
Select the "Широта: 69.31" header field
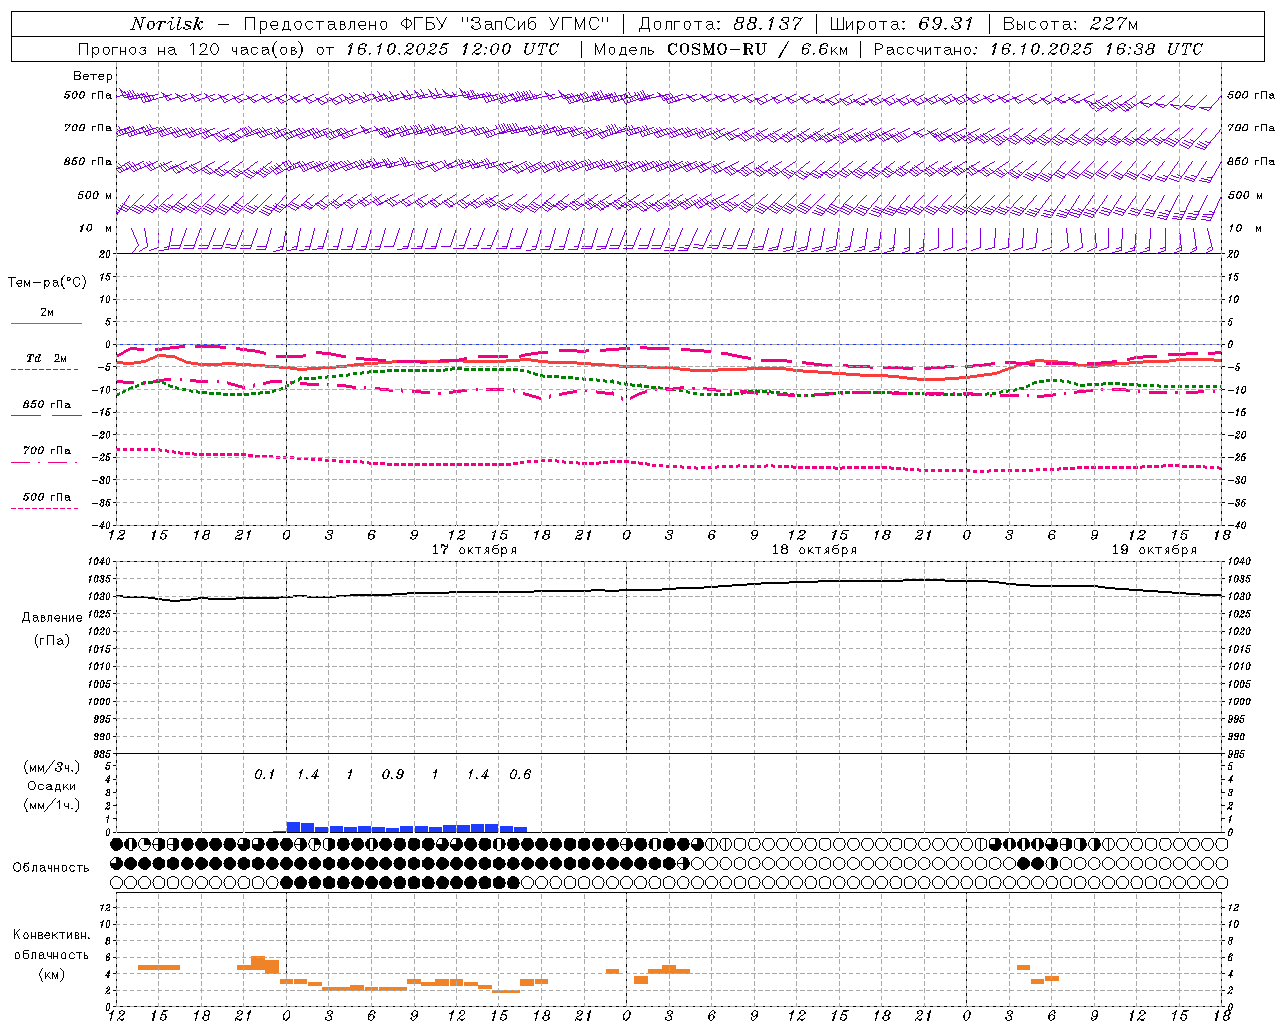(902, 24)
